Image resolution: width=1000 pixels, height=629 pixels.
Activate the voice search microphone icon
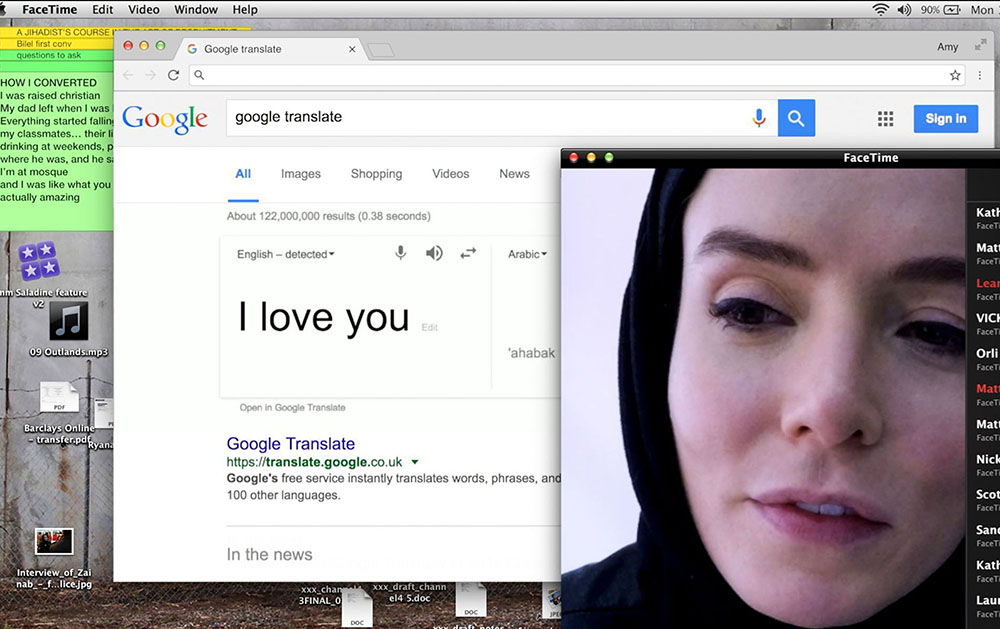758,118
